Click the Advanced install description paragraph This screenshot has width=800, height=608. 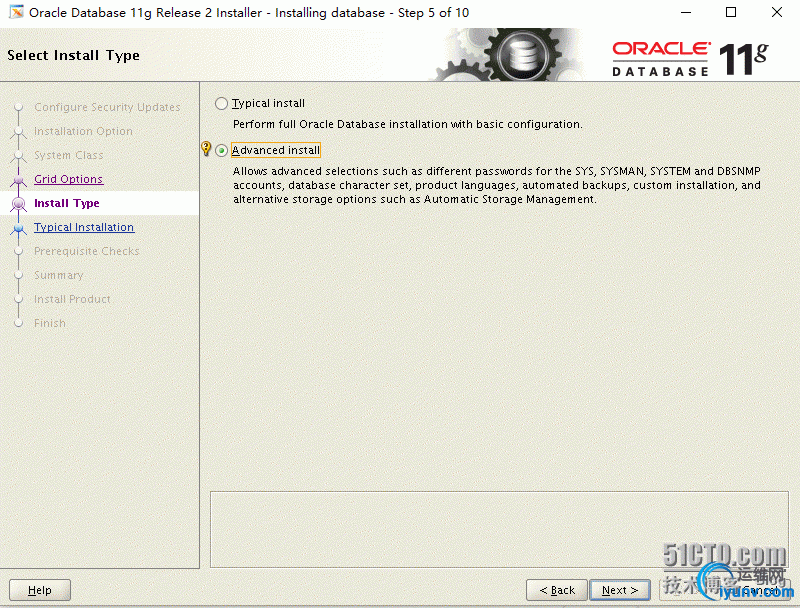pos(497,185)
